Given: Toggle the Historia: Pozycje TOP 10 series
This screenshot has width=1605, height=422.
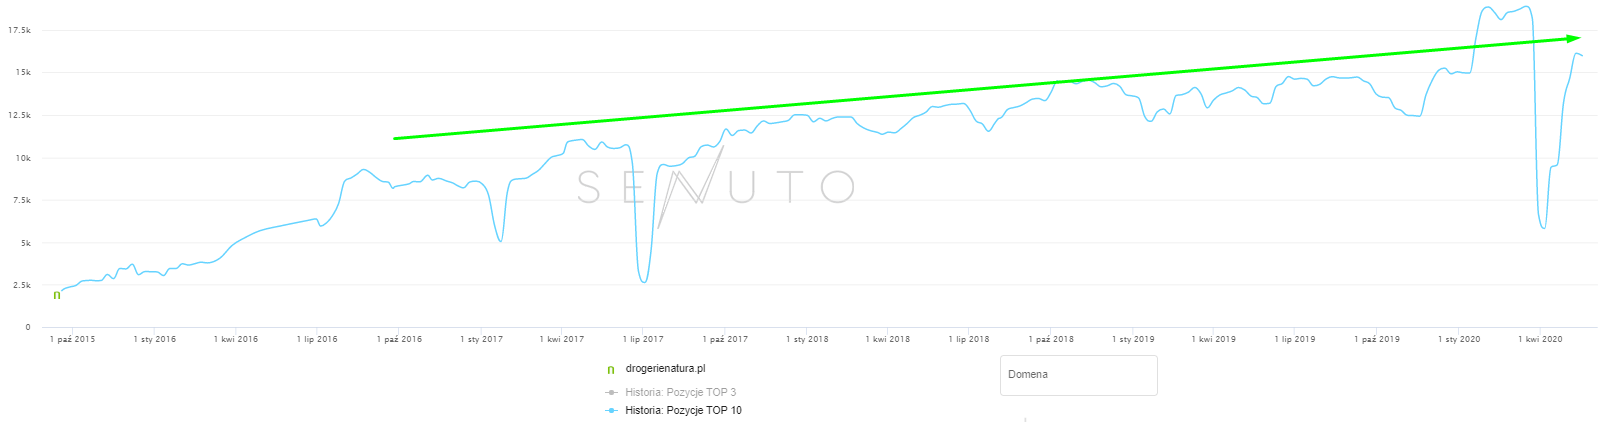Looking at the screenshot, I should click(683, 410).
